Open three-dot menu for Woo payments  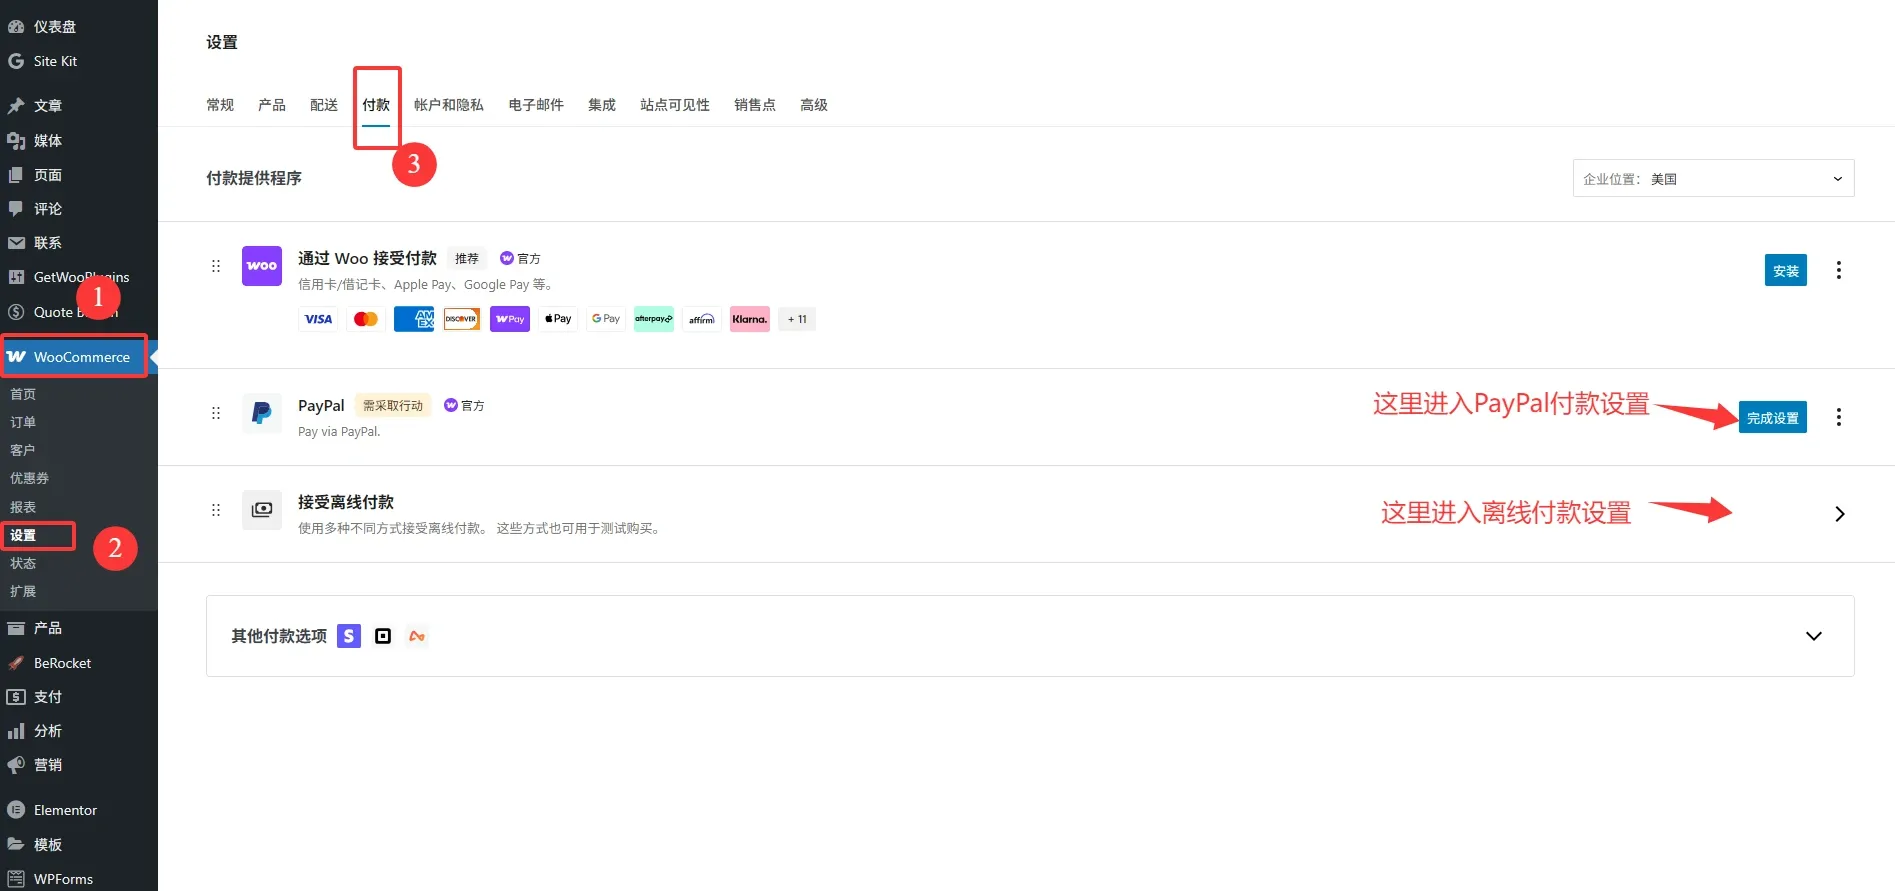coord(1838,270)
